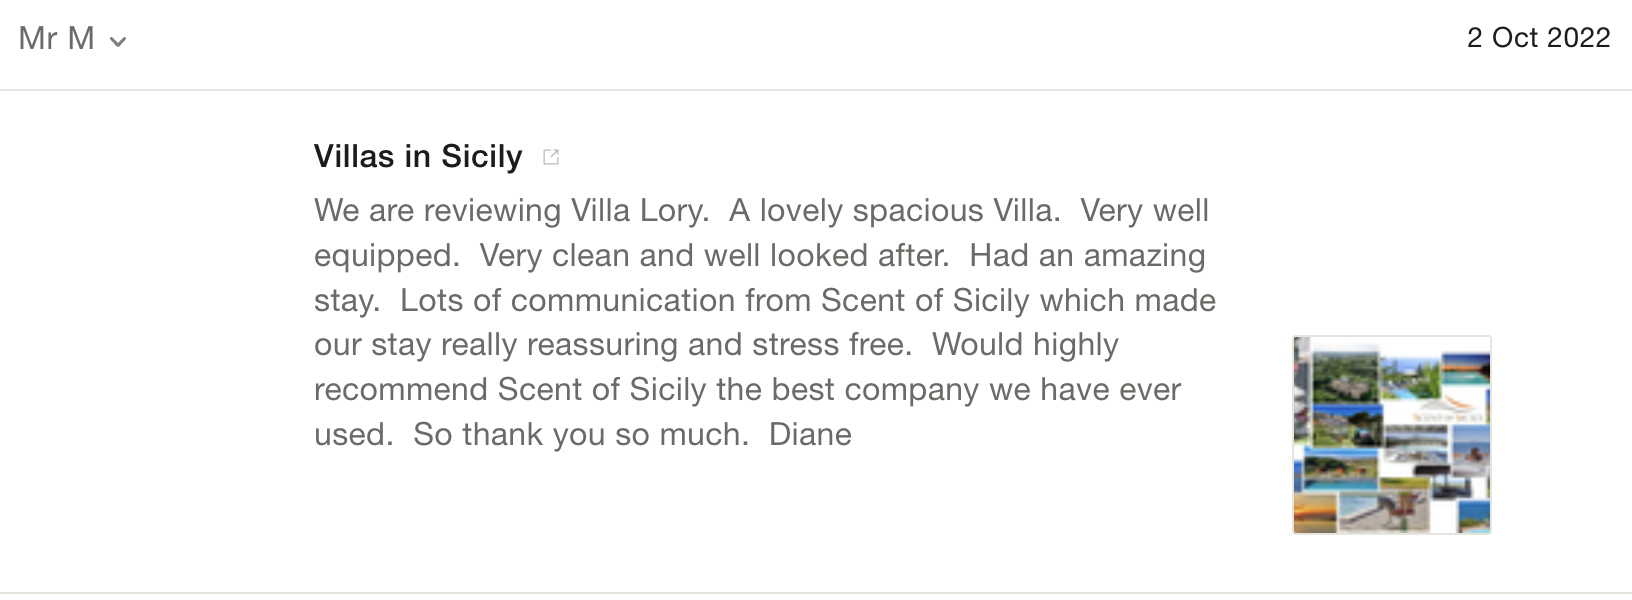The height and width of the screenshot is (600, 1632).
Task: Click the first review line starting We are reviewing
Action: [x=440, y=211]
